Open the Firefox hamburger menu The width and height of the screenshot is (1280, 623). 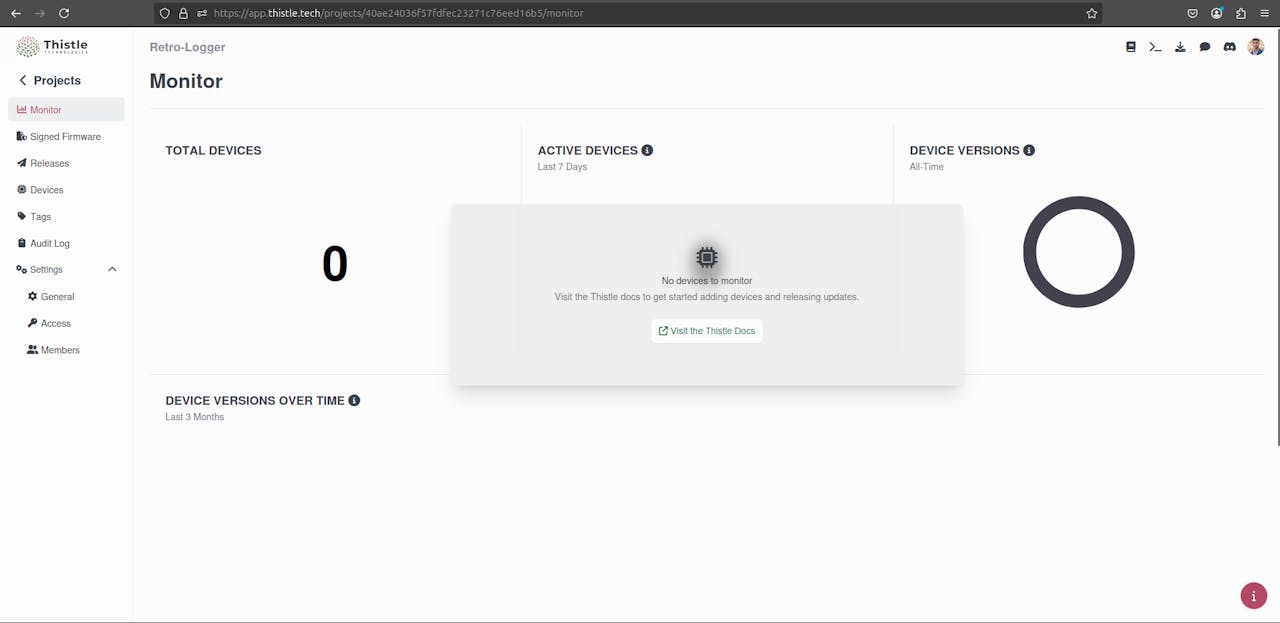point(1265,13)
